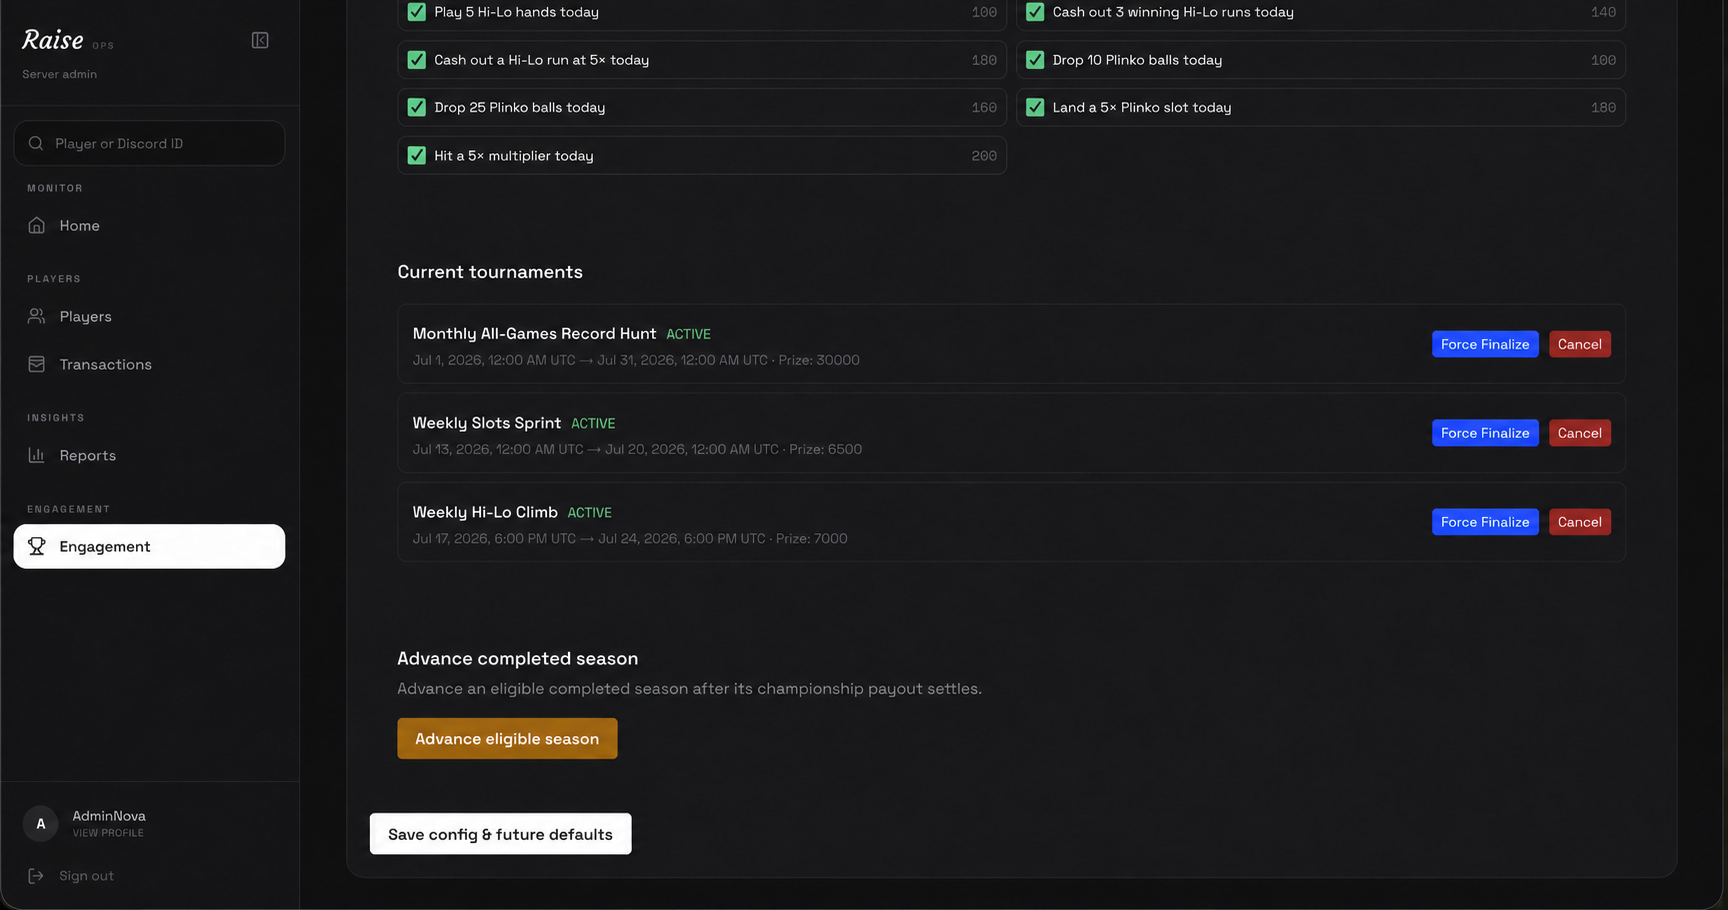Click the Monthly All-Games Record Hunt title

click(534, 333)
